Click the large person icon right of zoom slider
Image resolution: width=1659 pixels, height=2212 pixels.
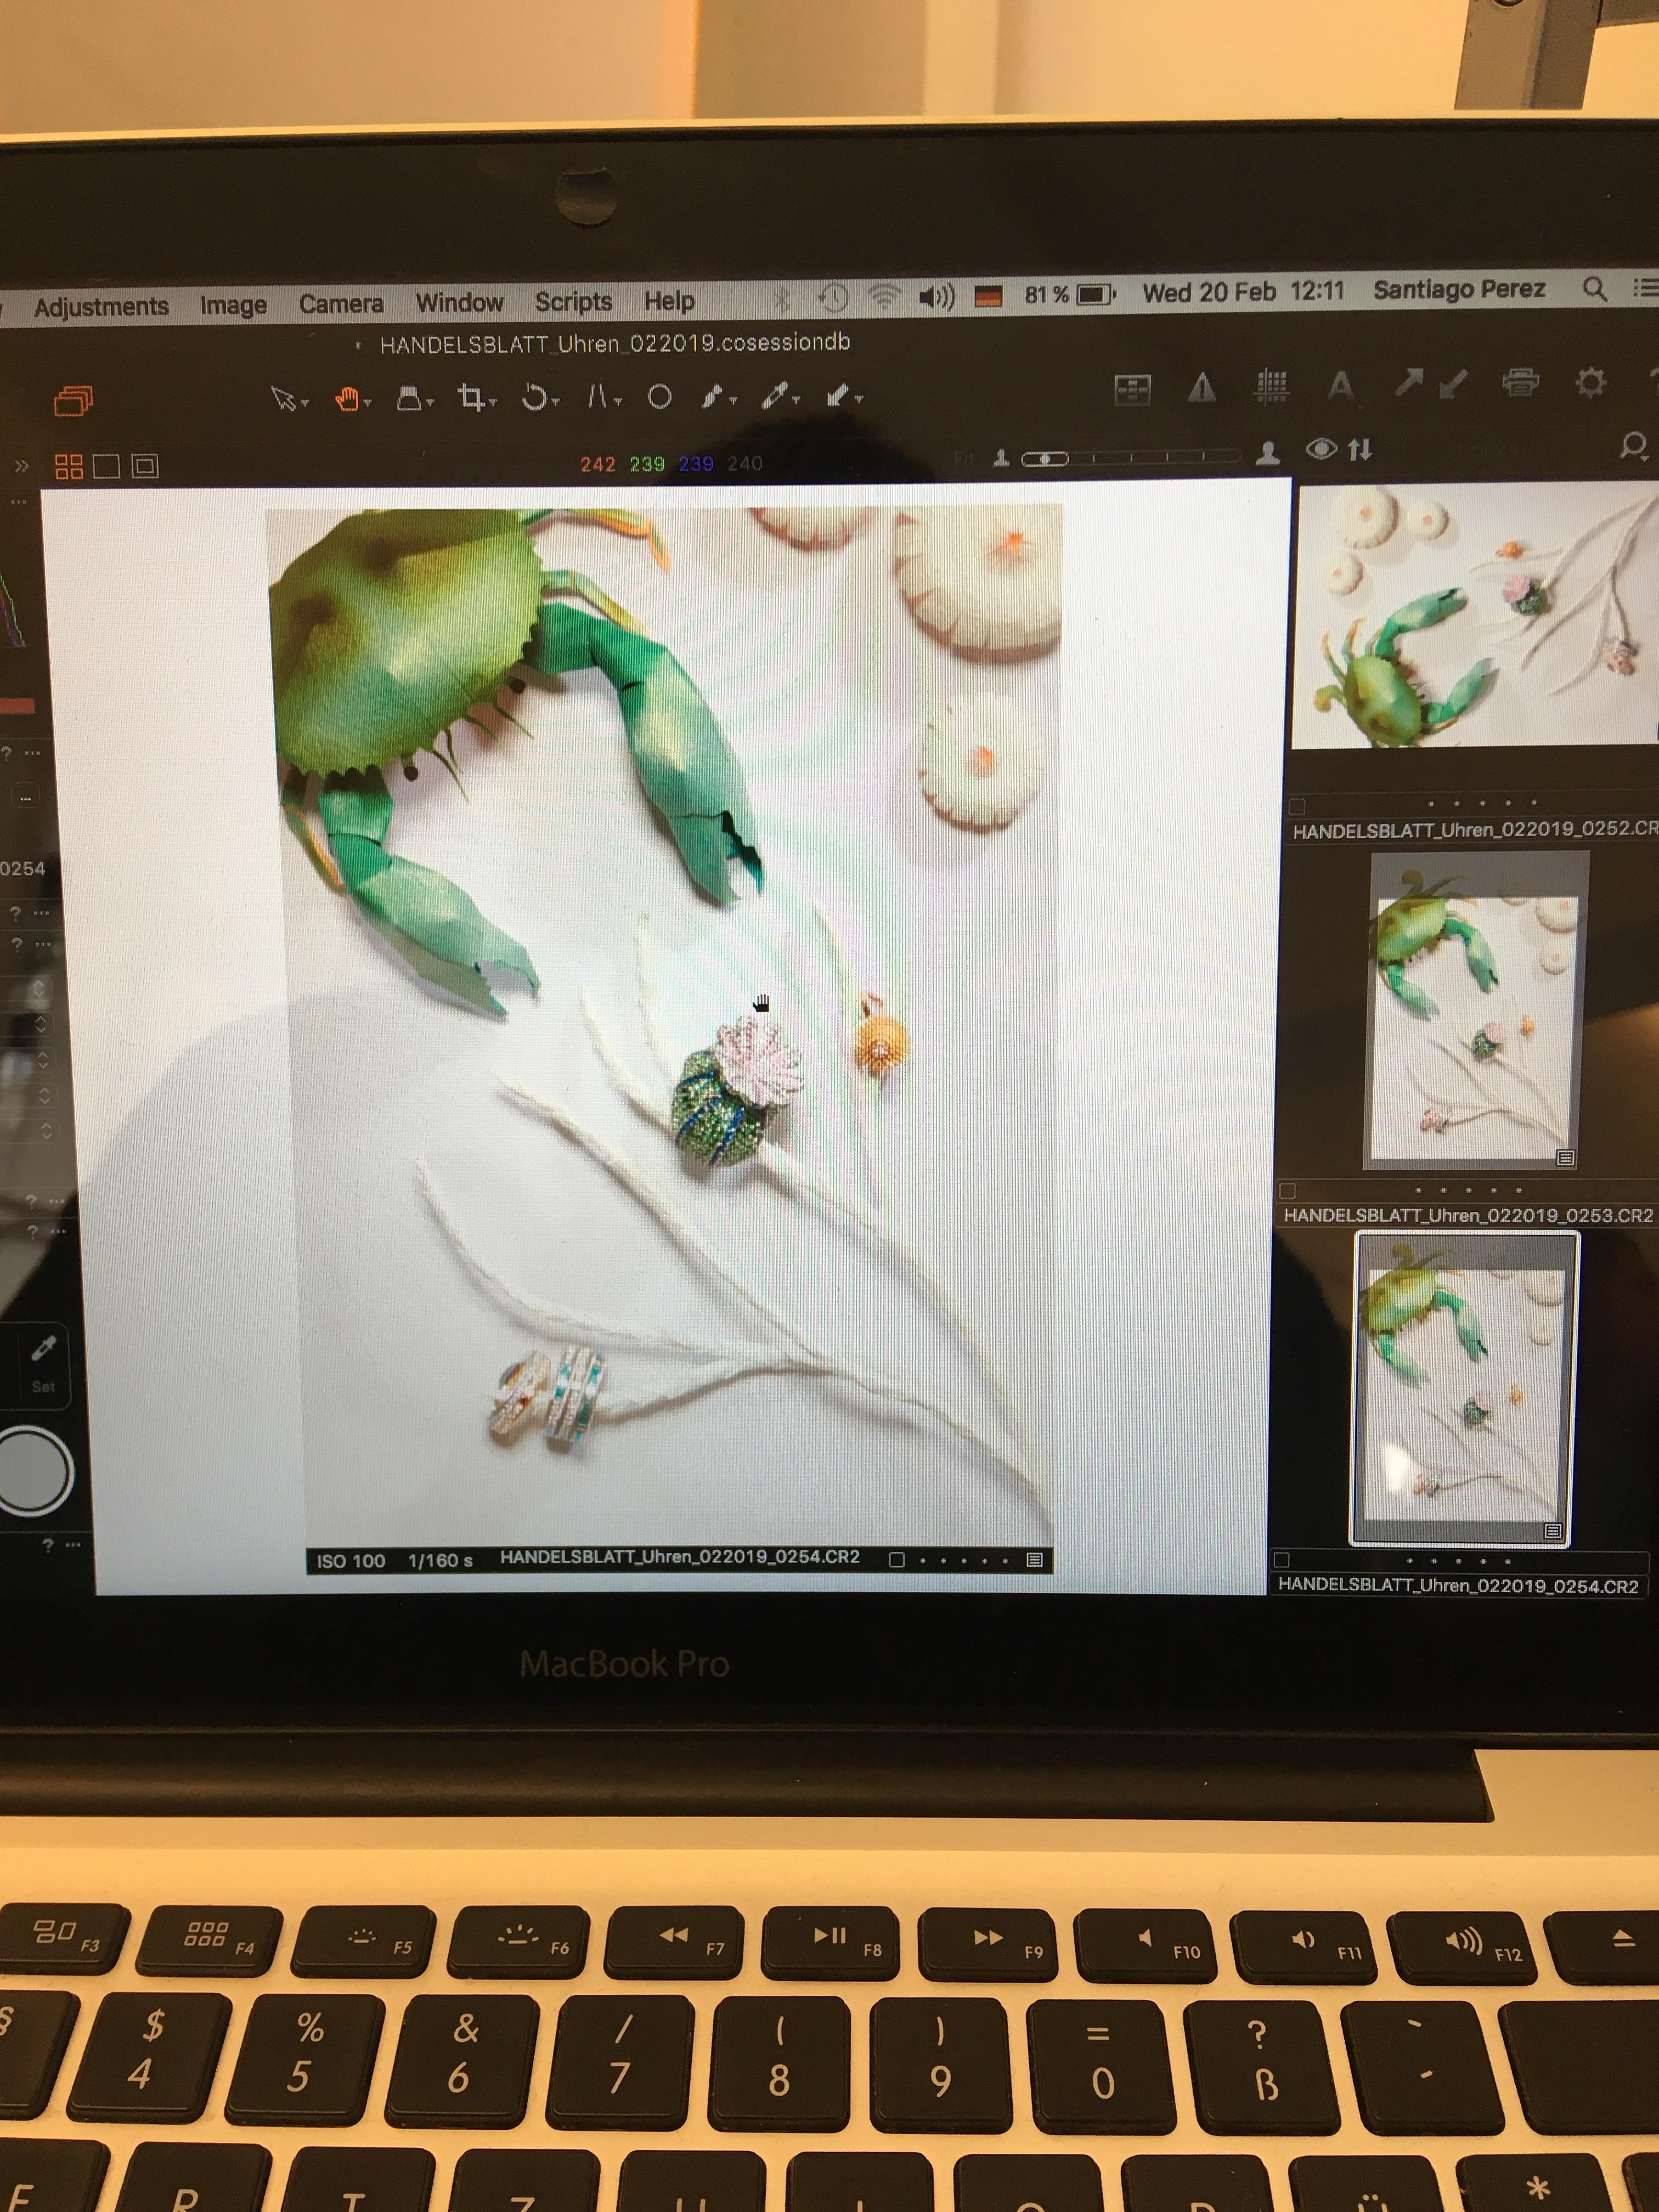pos(1268,453)
